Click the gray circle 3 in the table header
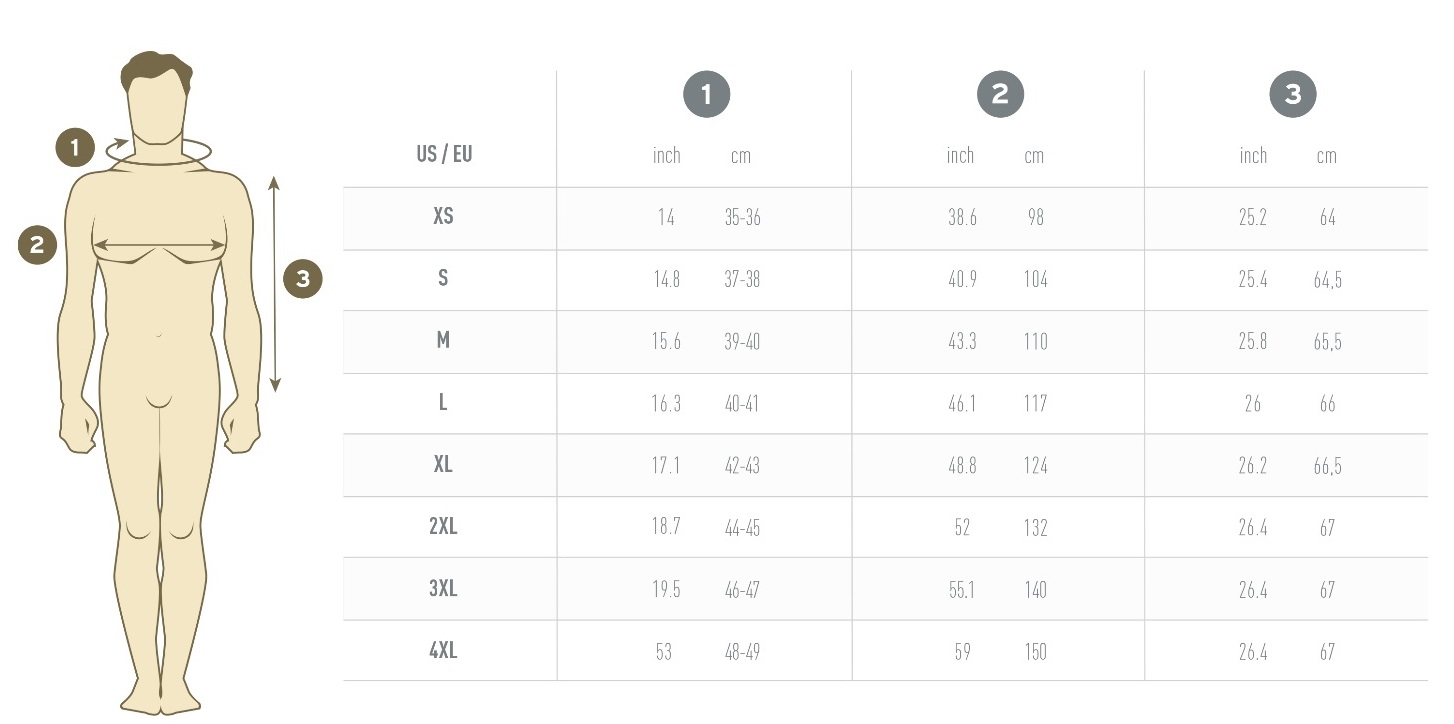 (x=1293, y=95)
